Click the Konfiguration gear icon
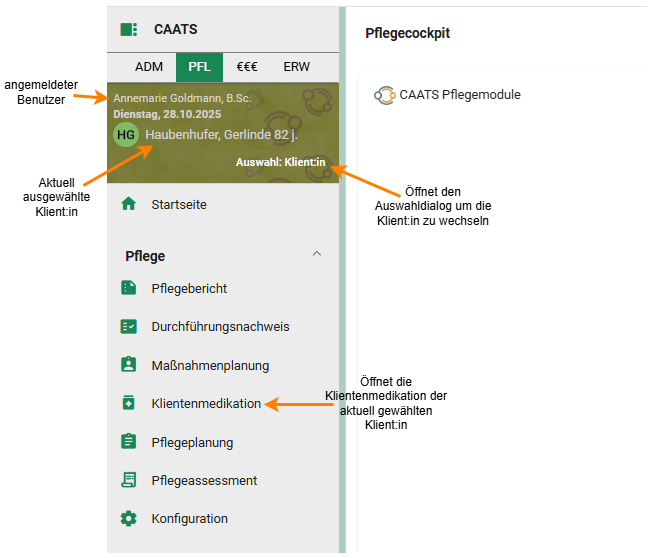 tap(128, 519)
